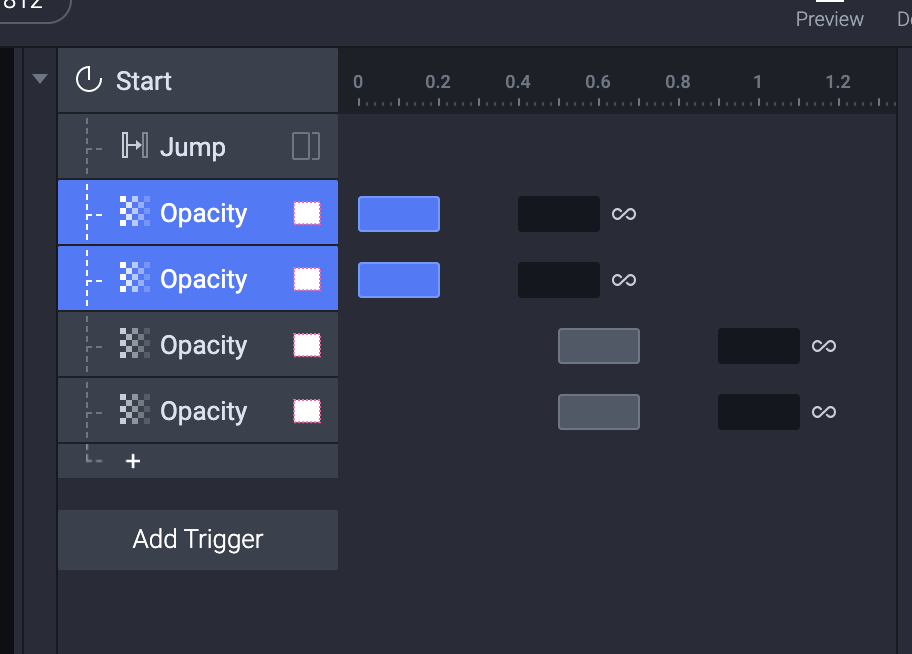Collapse the Start trigger with the triangle
This screenshot has height=654, width=912.
40,78
